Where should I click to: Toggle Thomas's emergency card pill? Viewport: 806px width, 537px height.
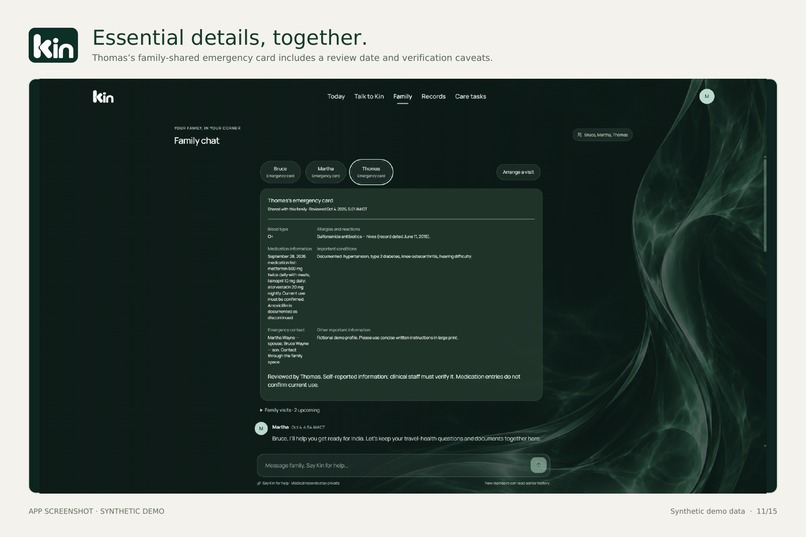[x=371, y=172]
